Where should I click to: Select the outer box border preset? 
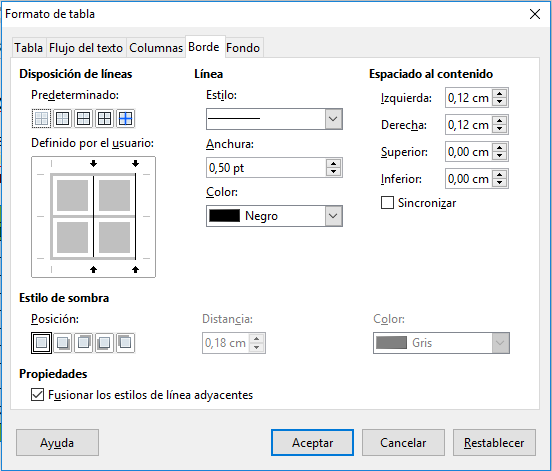click(x=62, y=118)
